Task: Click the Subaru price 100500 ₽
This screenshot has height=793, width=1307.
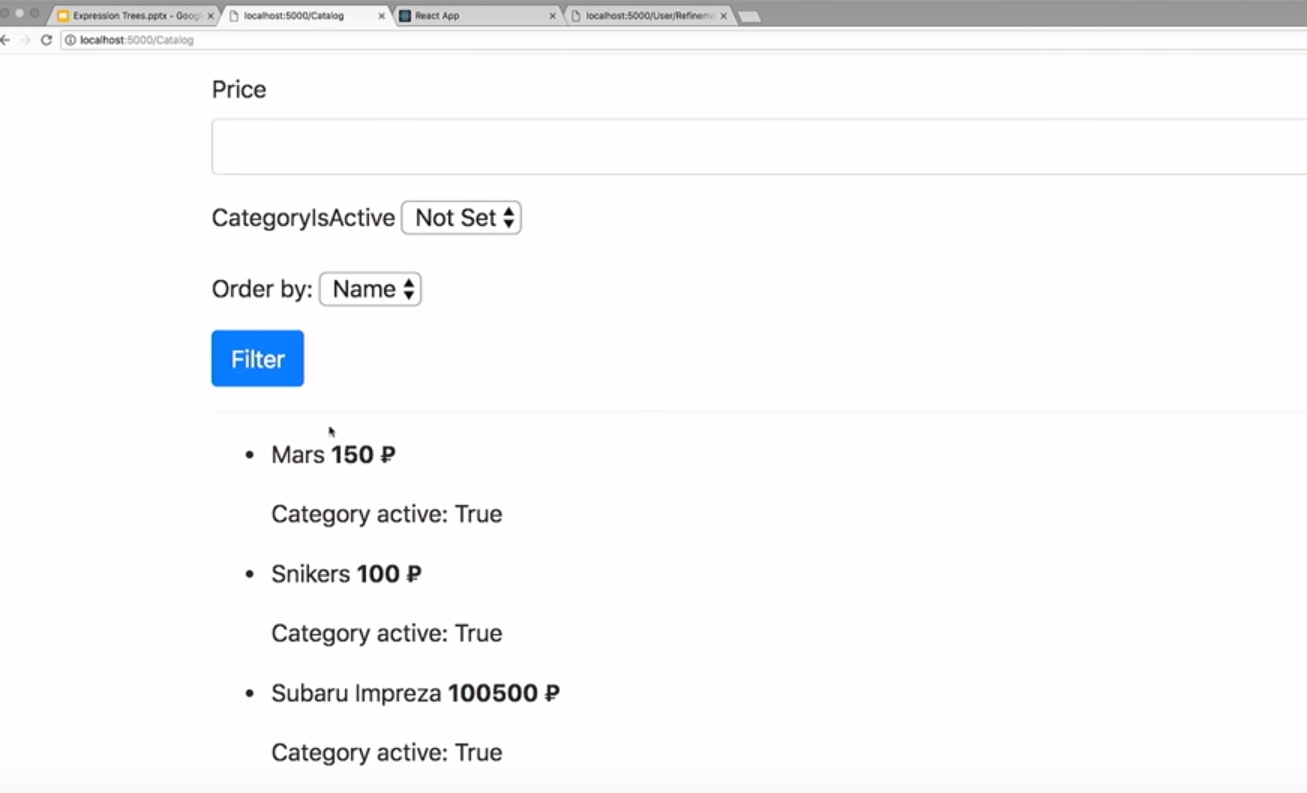Action: click(x=504, y=693)
